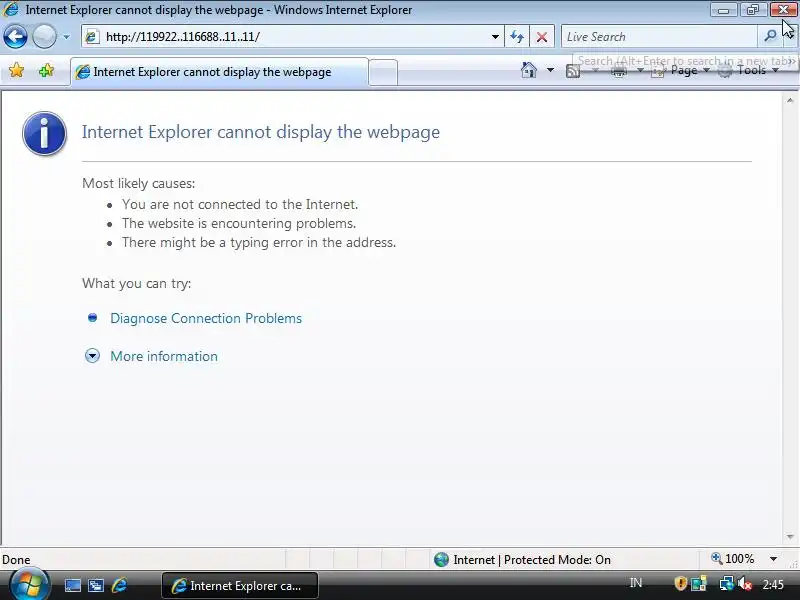Launch Internet Explorer from Quick Launch
The image size is (800, 600).
[119, 585]
